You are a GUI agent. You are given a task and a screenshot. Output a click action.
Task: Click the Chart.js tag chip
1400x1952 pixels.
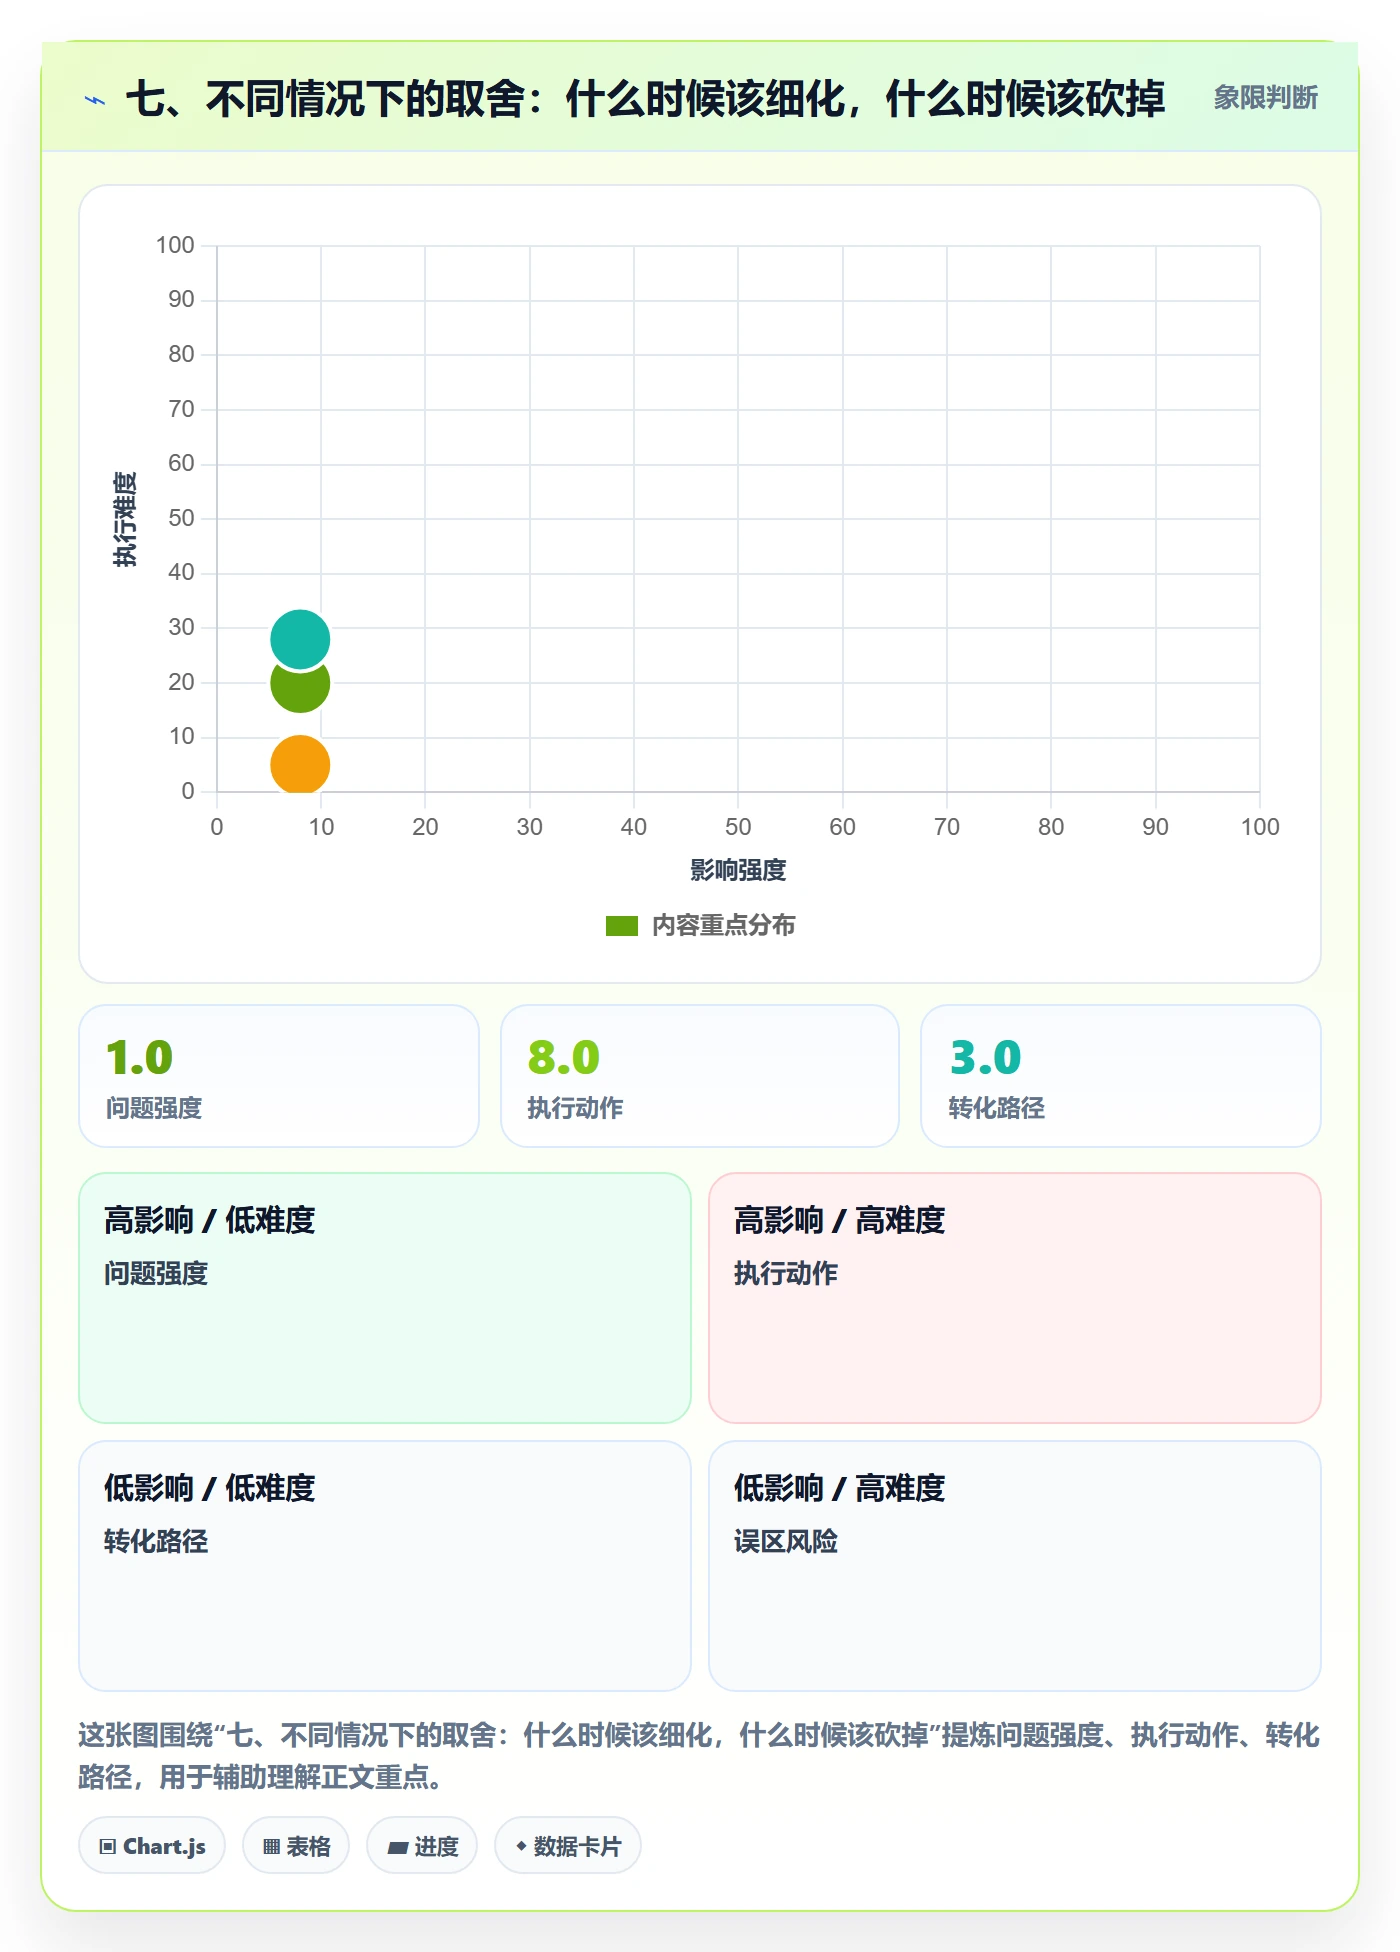tap(152, 1846)
